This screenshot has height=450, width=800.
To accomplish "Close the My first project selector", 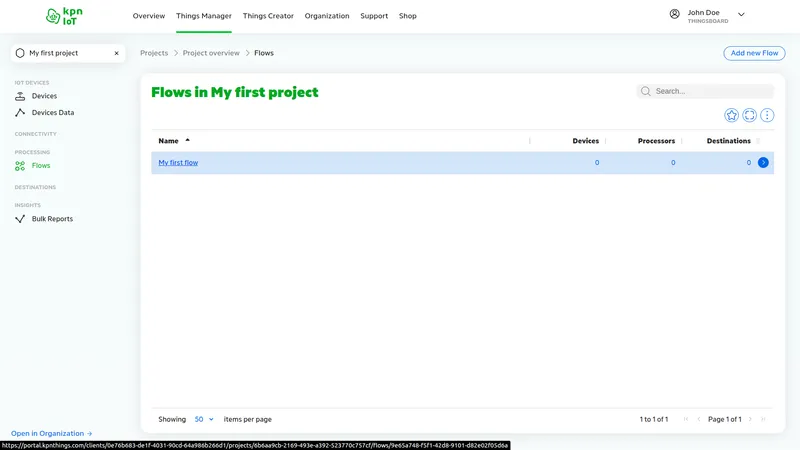I will [x=116, y=53].
